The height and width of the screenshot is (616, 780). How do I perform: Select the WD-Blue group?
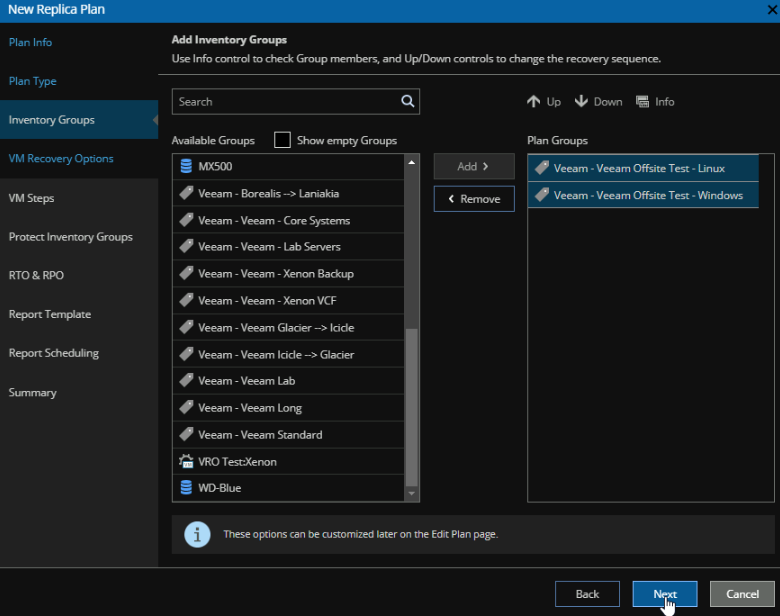289,488
